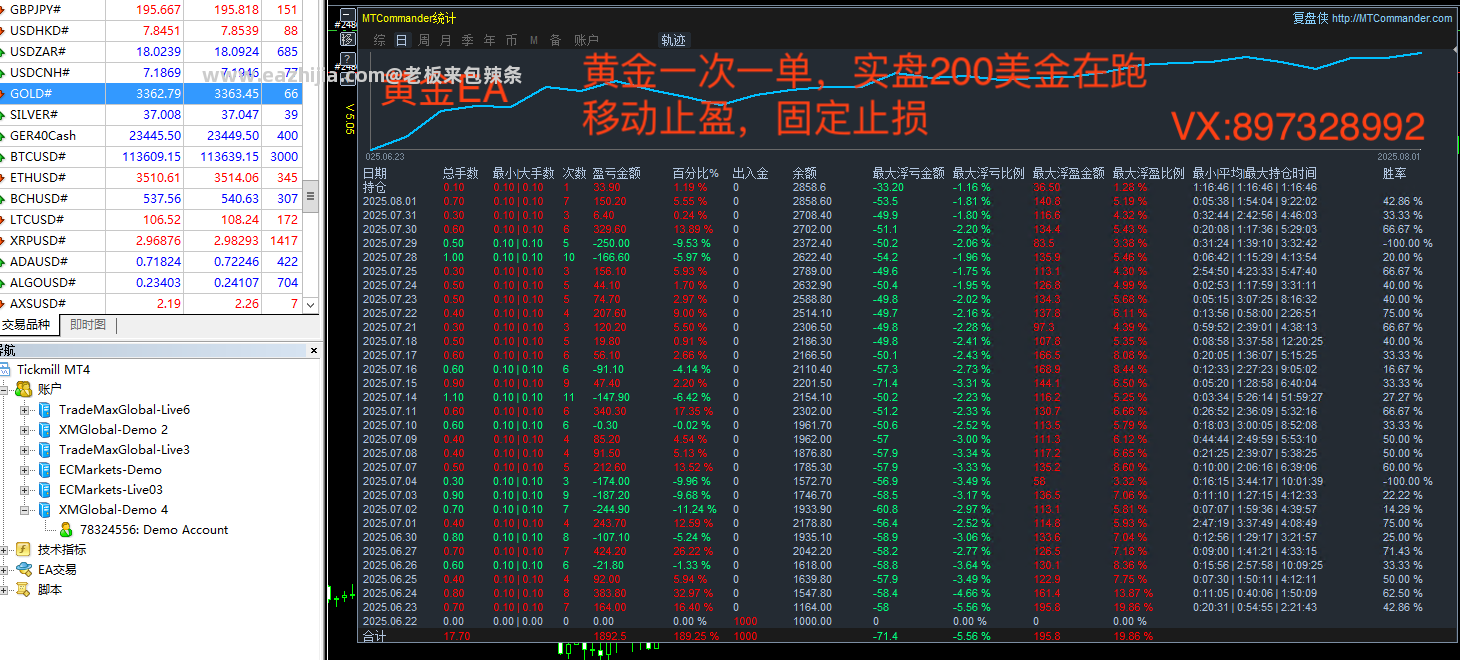
Task: Click the GOLD# symbol arrow icon
Action: [x=2, y=93]
